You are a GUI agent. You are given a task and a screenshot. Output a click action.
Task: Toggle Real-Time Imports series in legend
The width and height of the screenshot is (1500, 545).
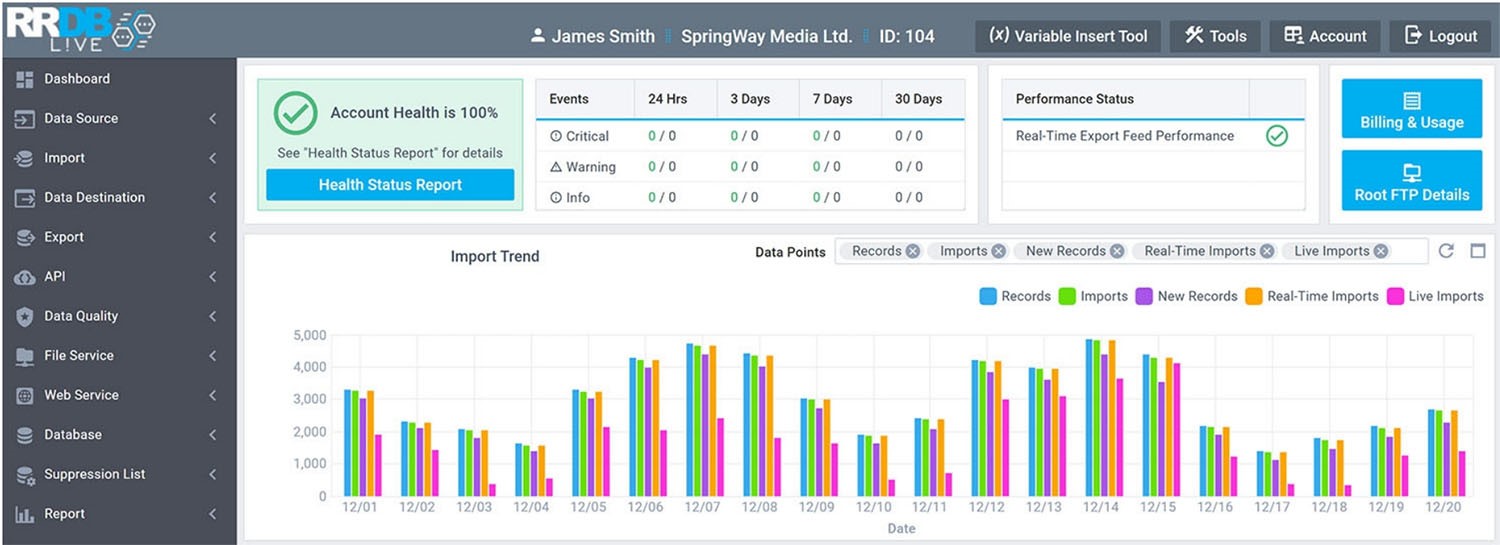coord(1312,296)
